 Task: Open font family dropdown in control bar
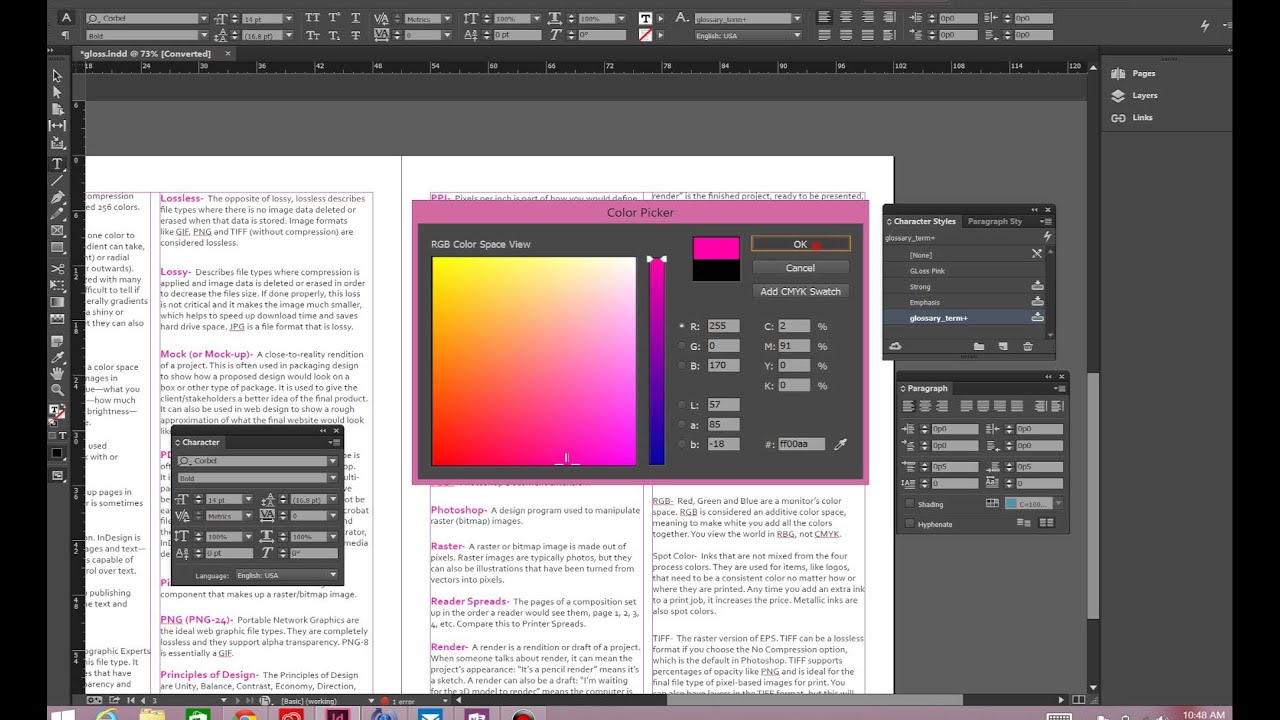point(204,18)
